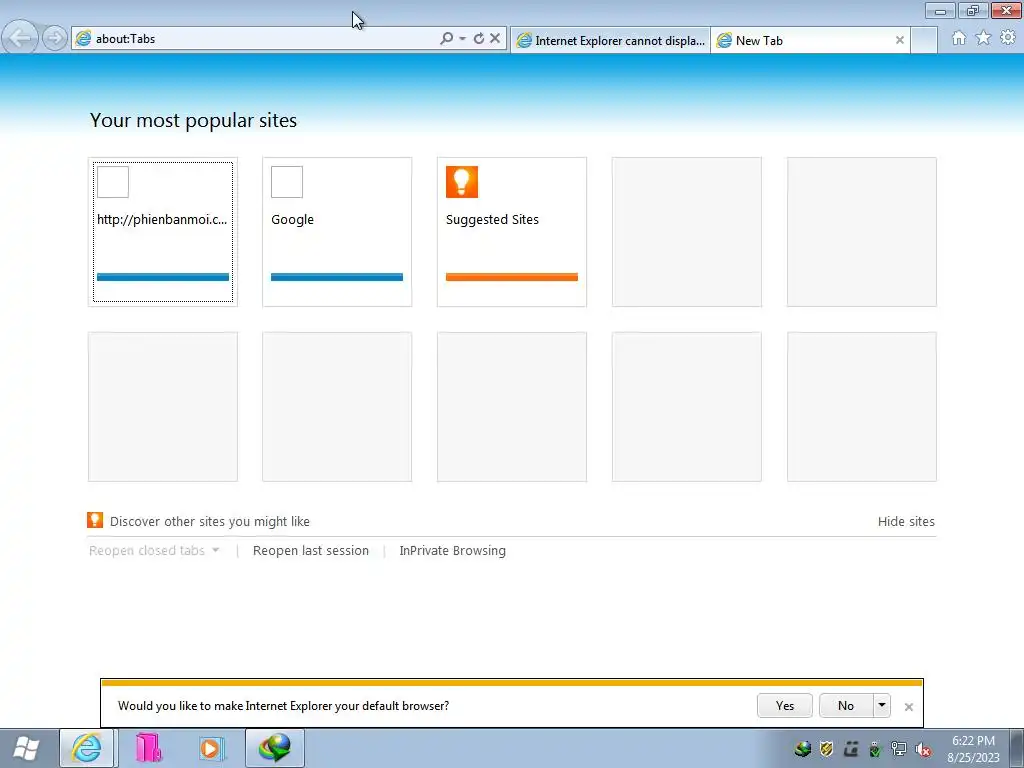Refresh the page with the reload icon
This screenshot has height=768, width=1024.
pos(479,39)
